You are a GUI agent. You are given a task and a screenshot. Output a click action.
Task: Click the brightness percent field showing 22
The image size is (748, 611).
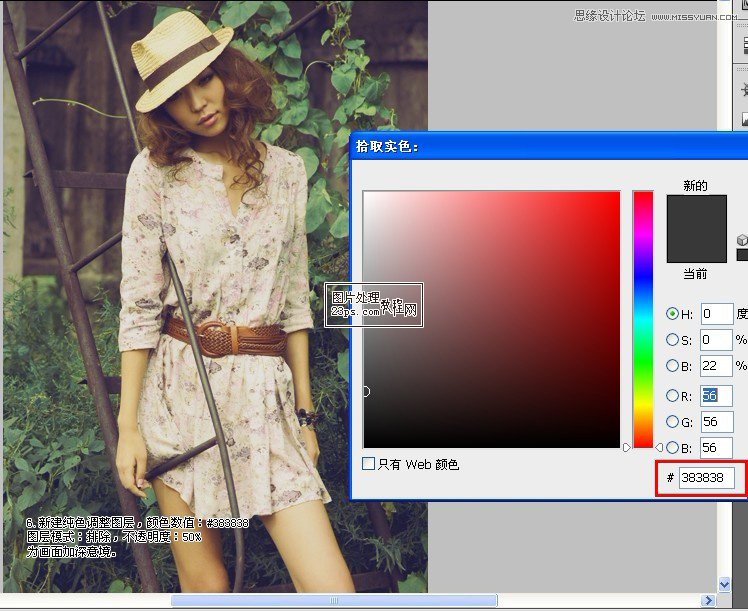(717, 366)
